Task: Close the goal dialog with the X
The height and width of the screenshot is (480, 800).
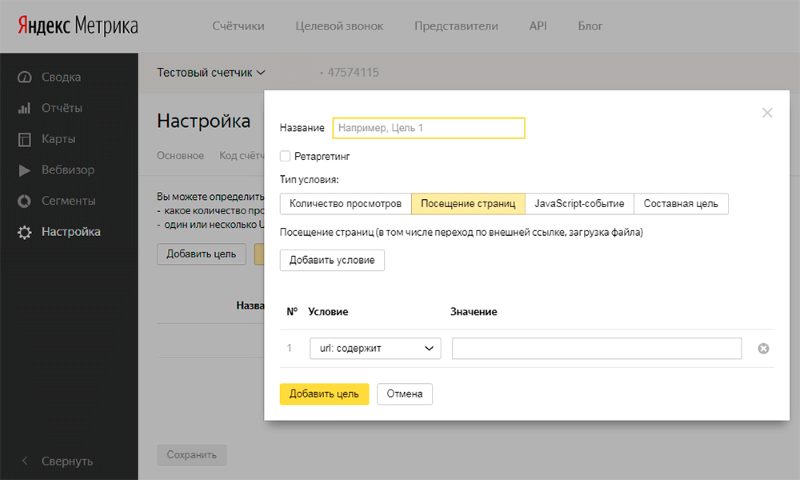Action: [767, 113]
